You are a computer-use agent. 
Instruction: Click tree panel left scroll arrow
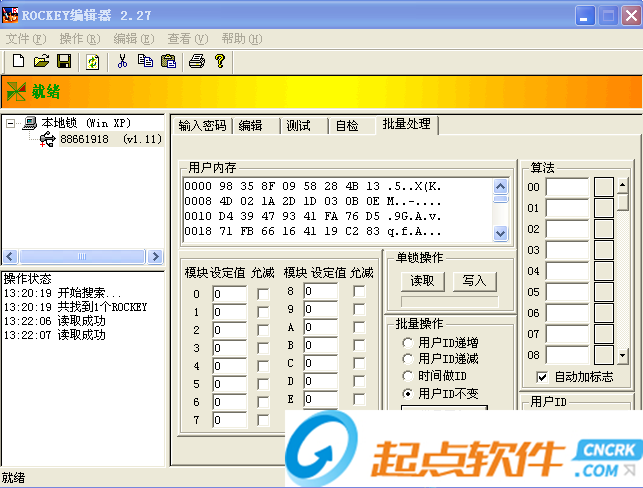click(x=11, y=257)
